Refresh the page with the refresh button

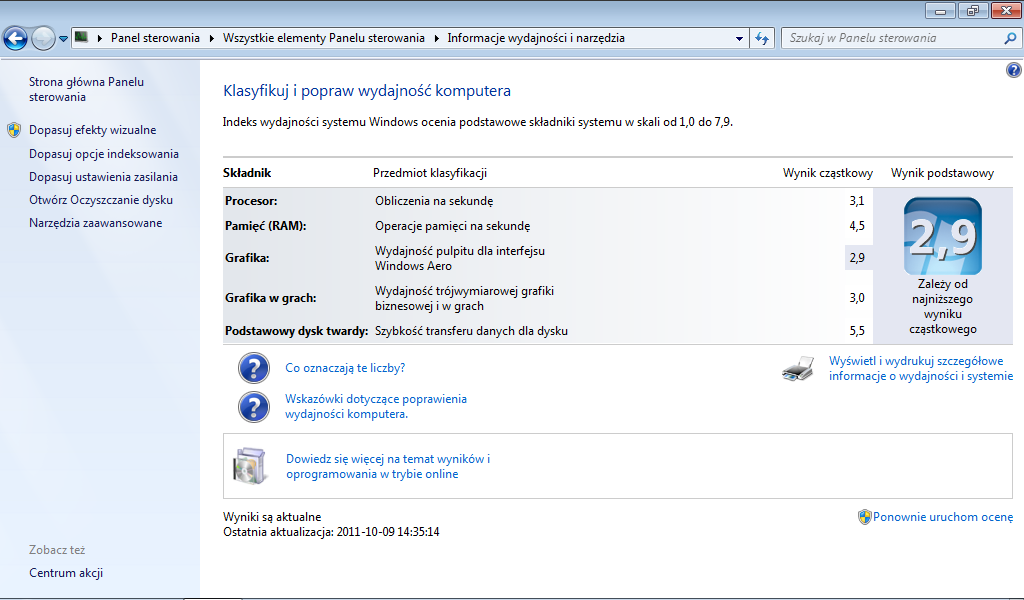pos(762,39)
